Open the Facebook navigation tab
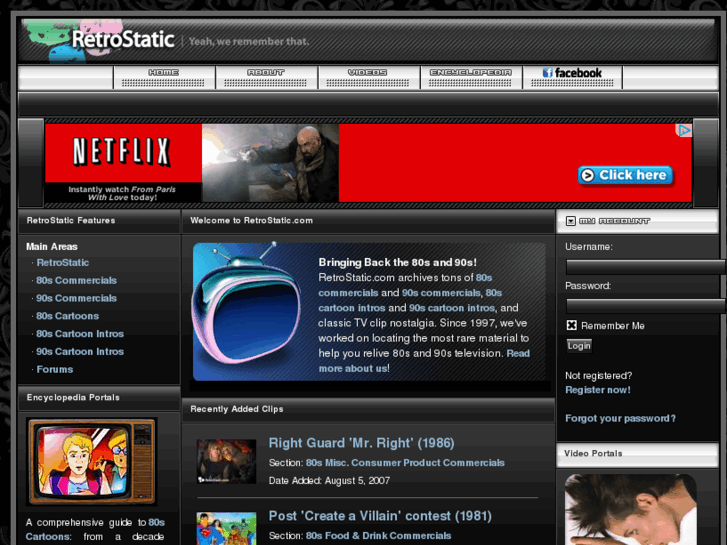 (x=573, y=77)
